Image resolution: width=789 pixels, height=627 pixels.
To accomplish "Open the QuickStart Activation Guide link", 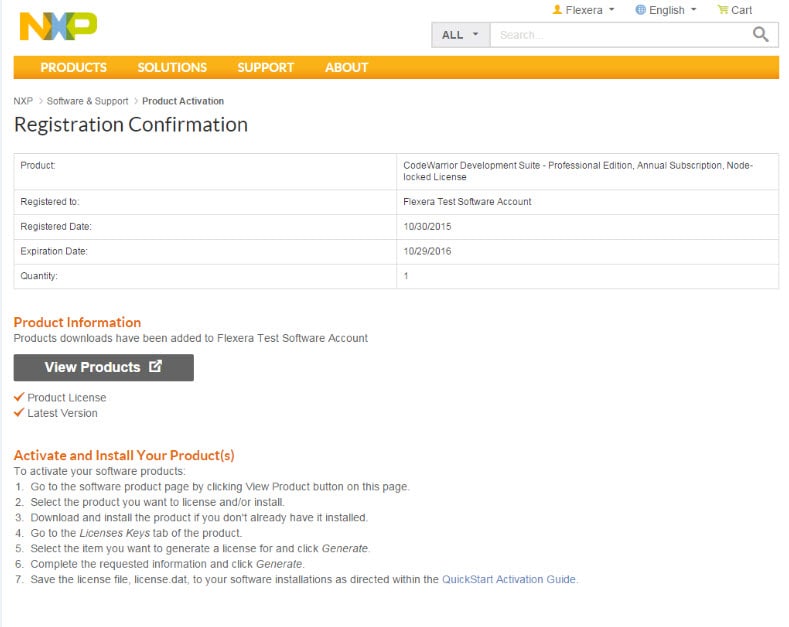I will coord(509,579).
